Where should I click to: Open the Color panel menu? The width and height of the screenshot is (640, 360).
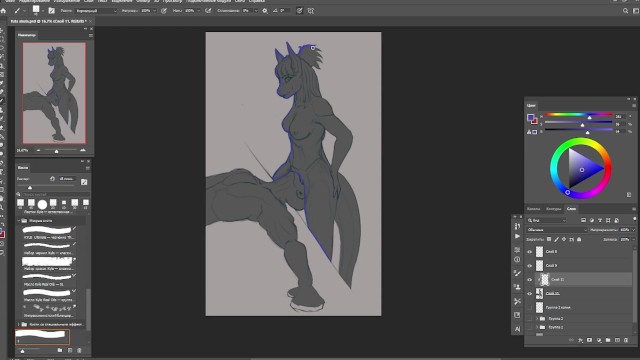[x=634, y=106]
